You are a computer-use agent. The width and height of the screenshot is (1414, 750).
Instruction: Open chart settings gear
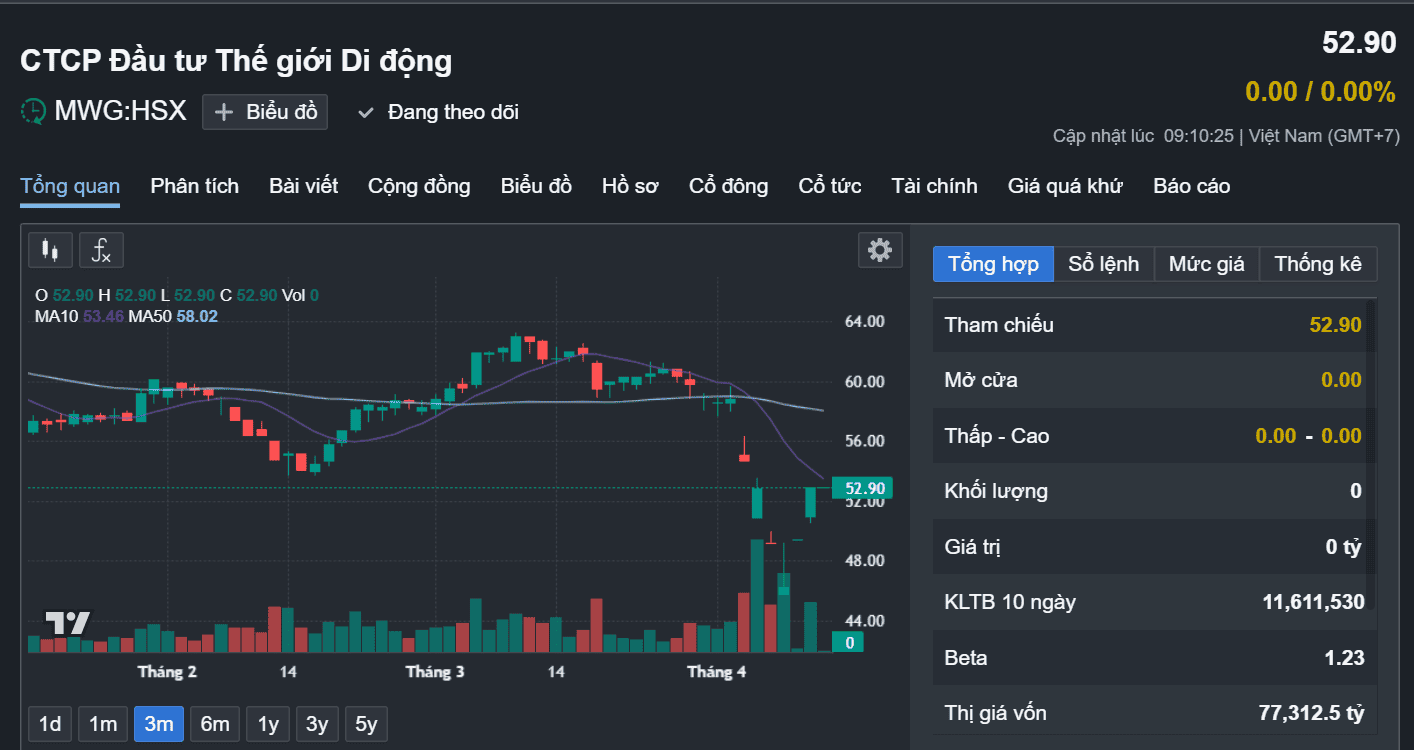[x=880, y=250]
